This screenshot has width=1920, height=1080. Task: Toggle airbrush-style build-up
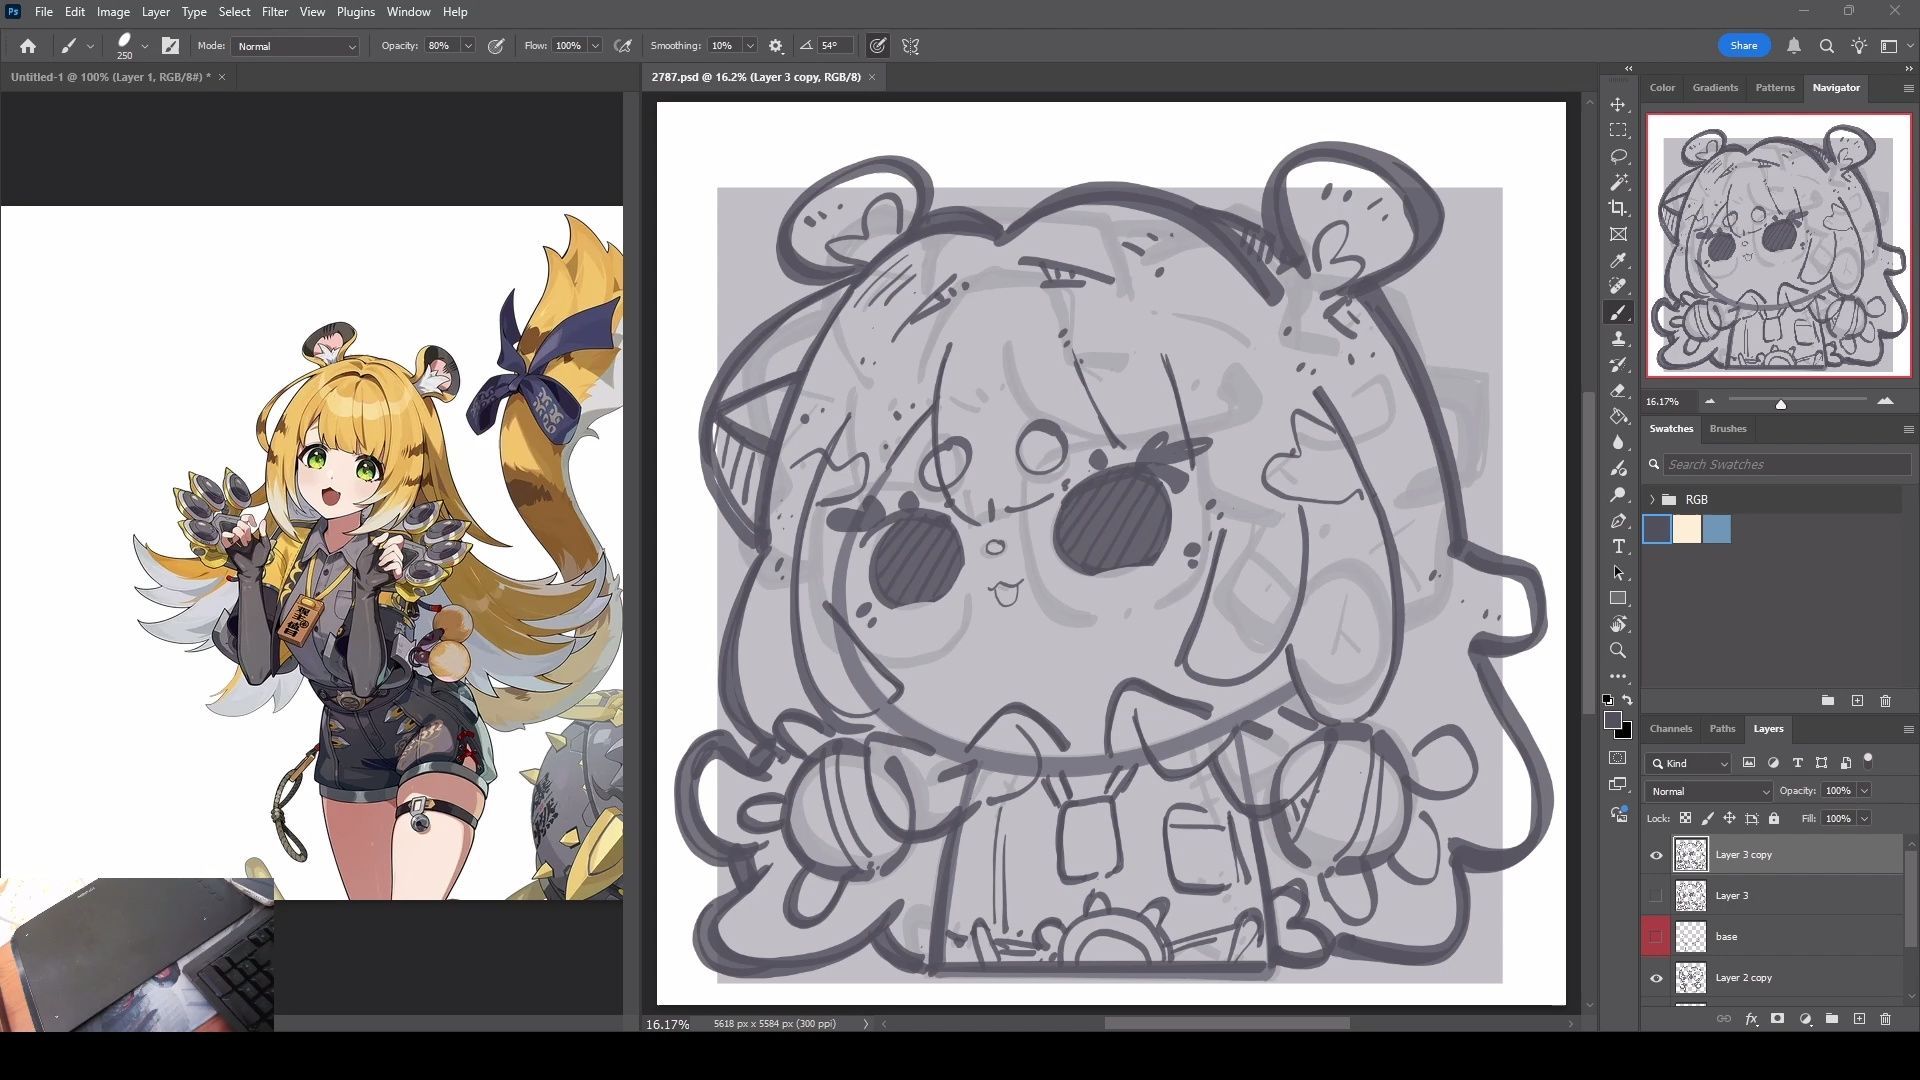pos(623,46)
